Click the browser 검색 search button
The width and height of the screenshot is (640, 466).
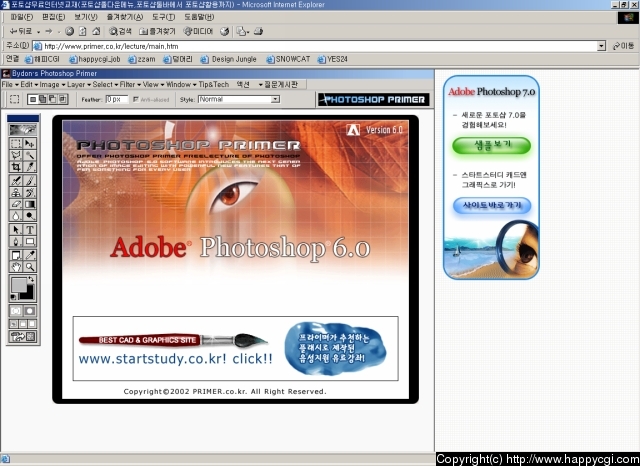[120, 31]
